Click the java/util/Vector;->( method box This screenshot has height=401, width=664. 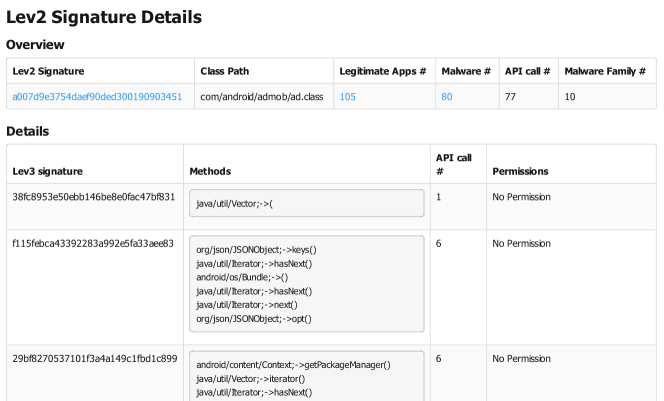click(x=306, y=204)
